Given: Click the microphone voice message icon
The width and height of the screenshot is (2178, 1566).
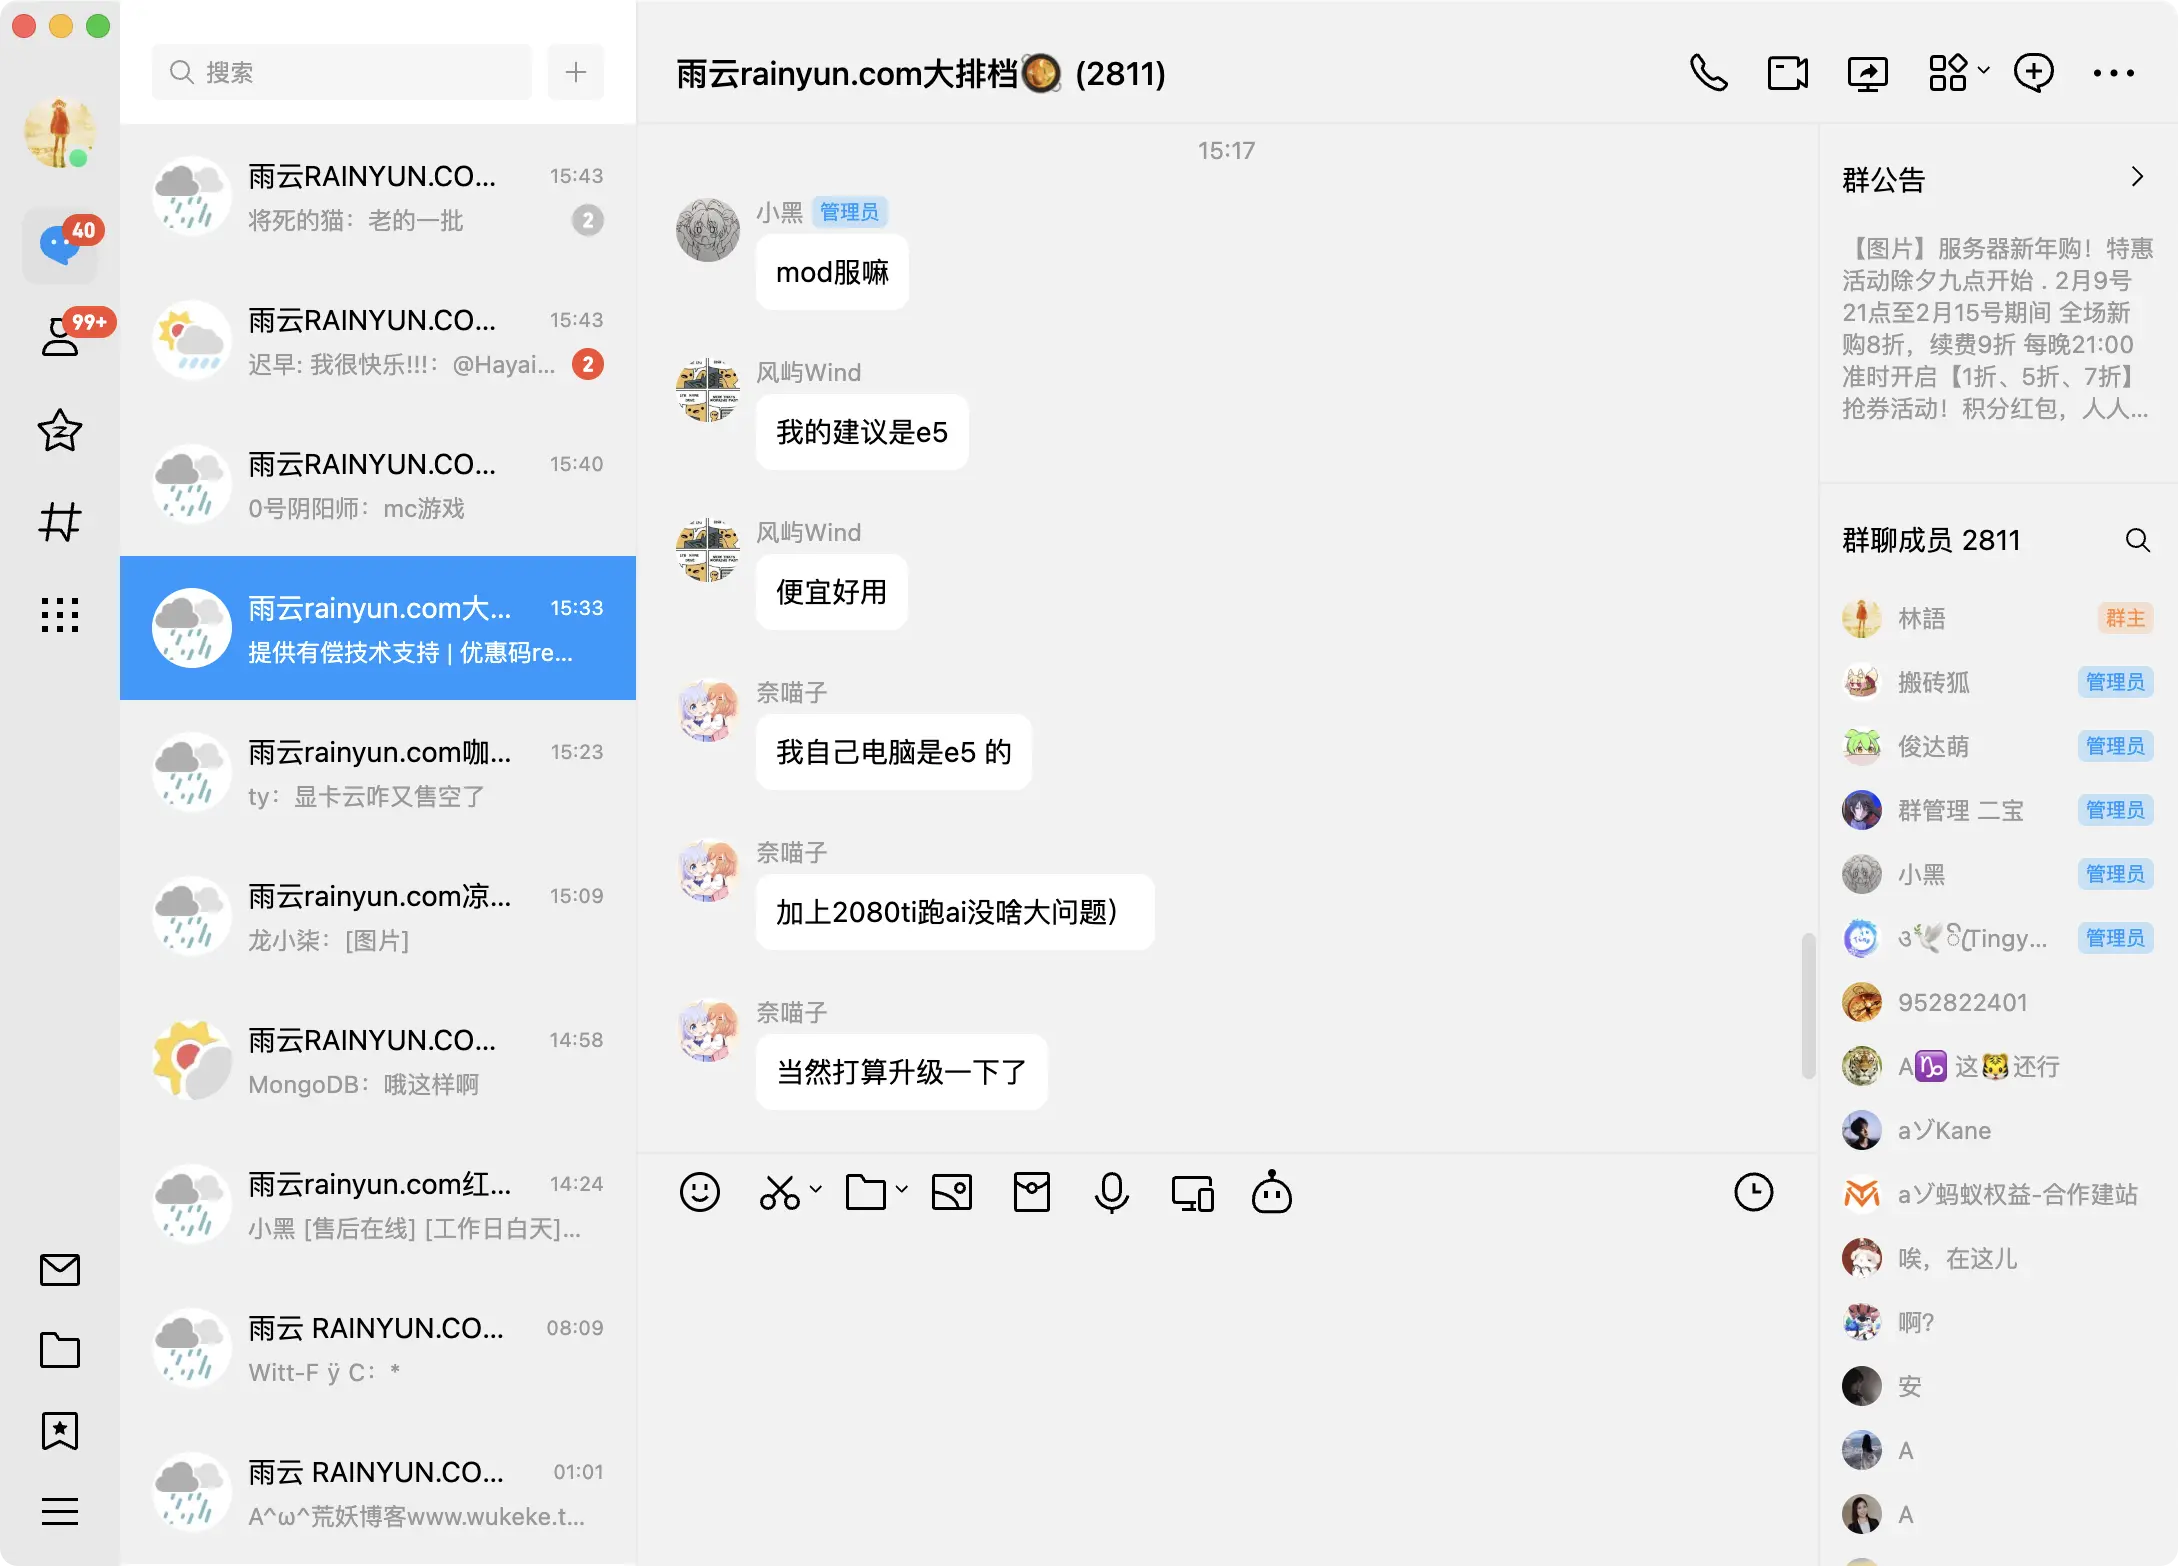Looking at the screenshot, I should coord(1111,1192).
